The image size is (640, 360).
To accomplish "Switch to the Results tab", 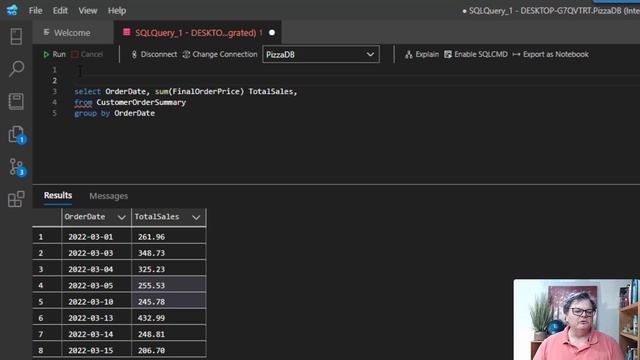I will (58, 196).
